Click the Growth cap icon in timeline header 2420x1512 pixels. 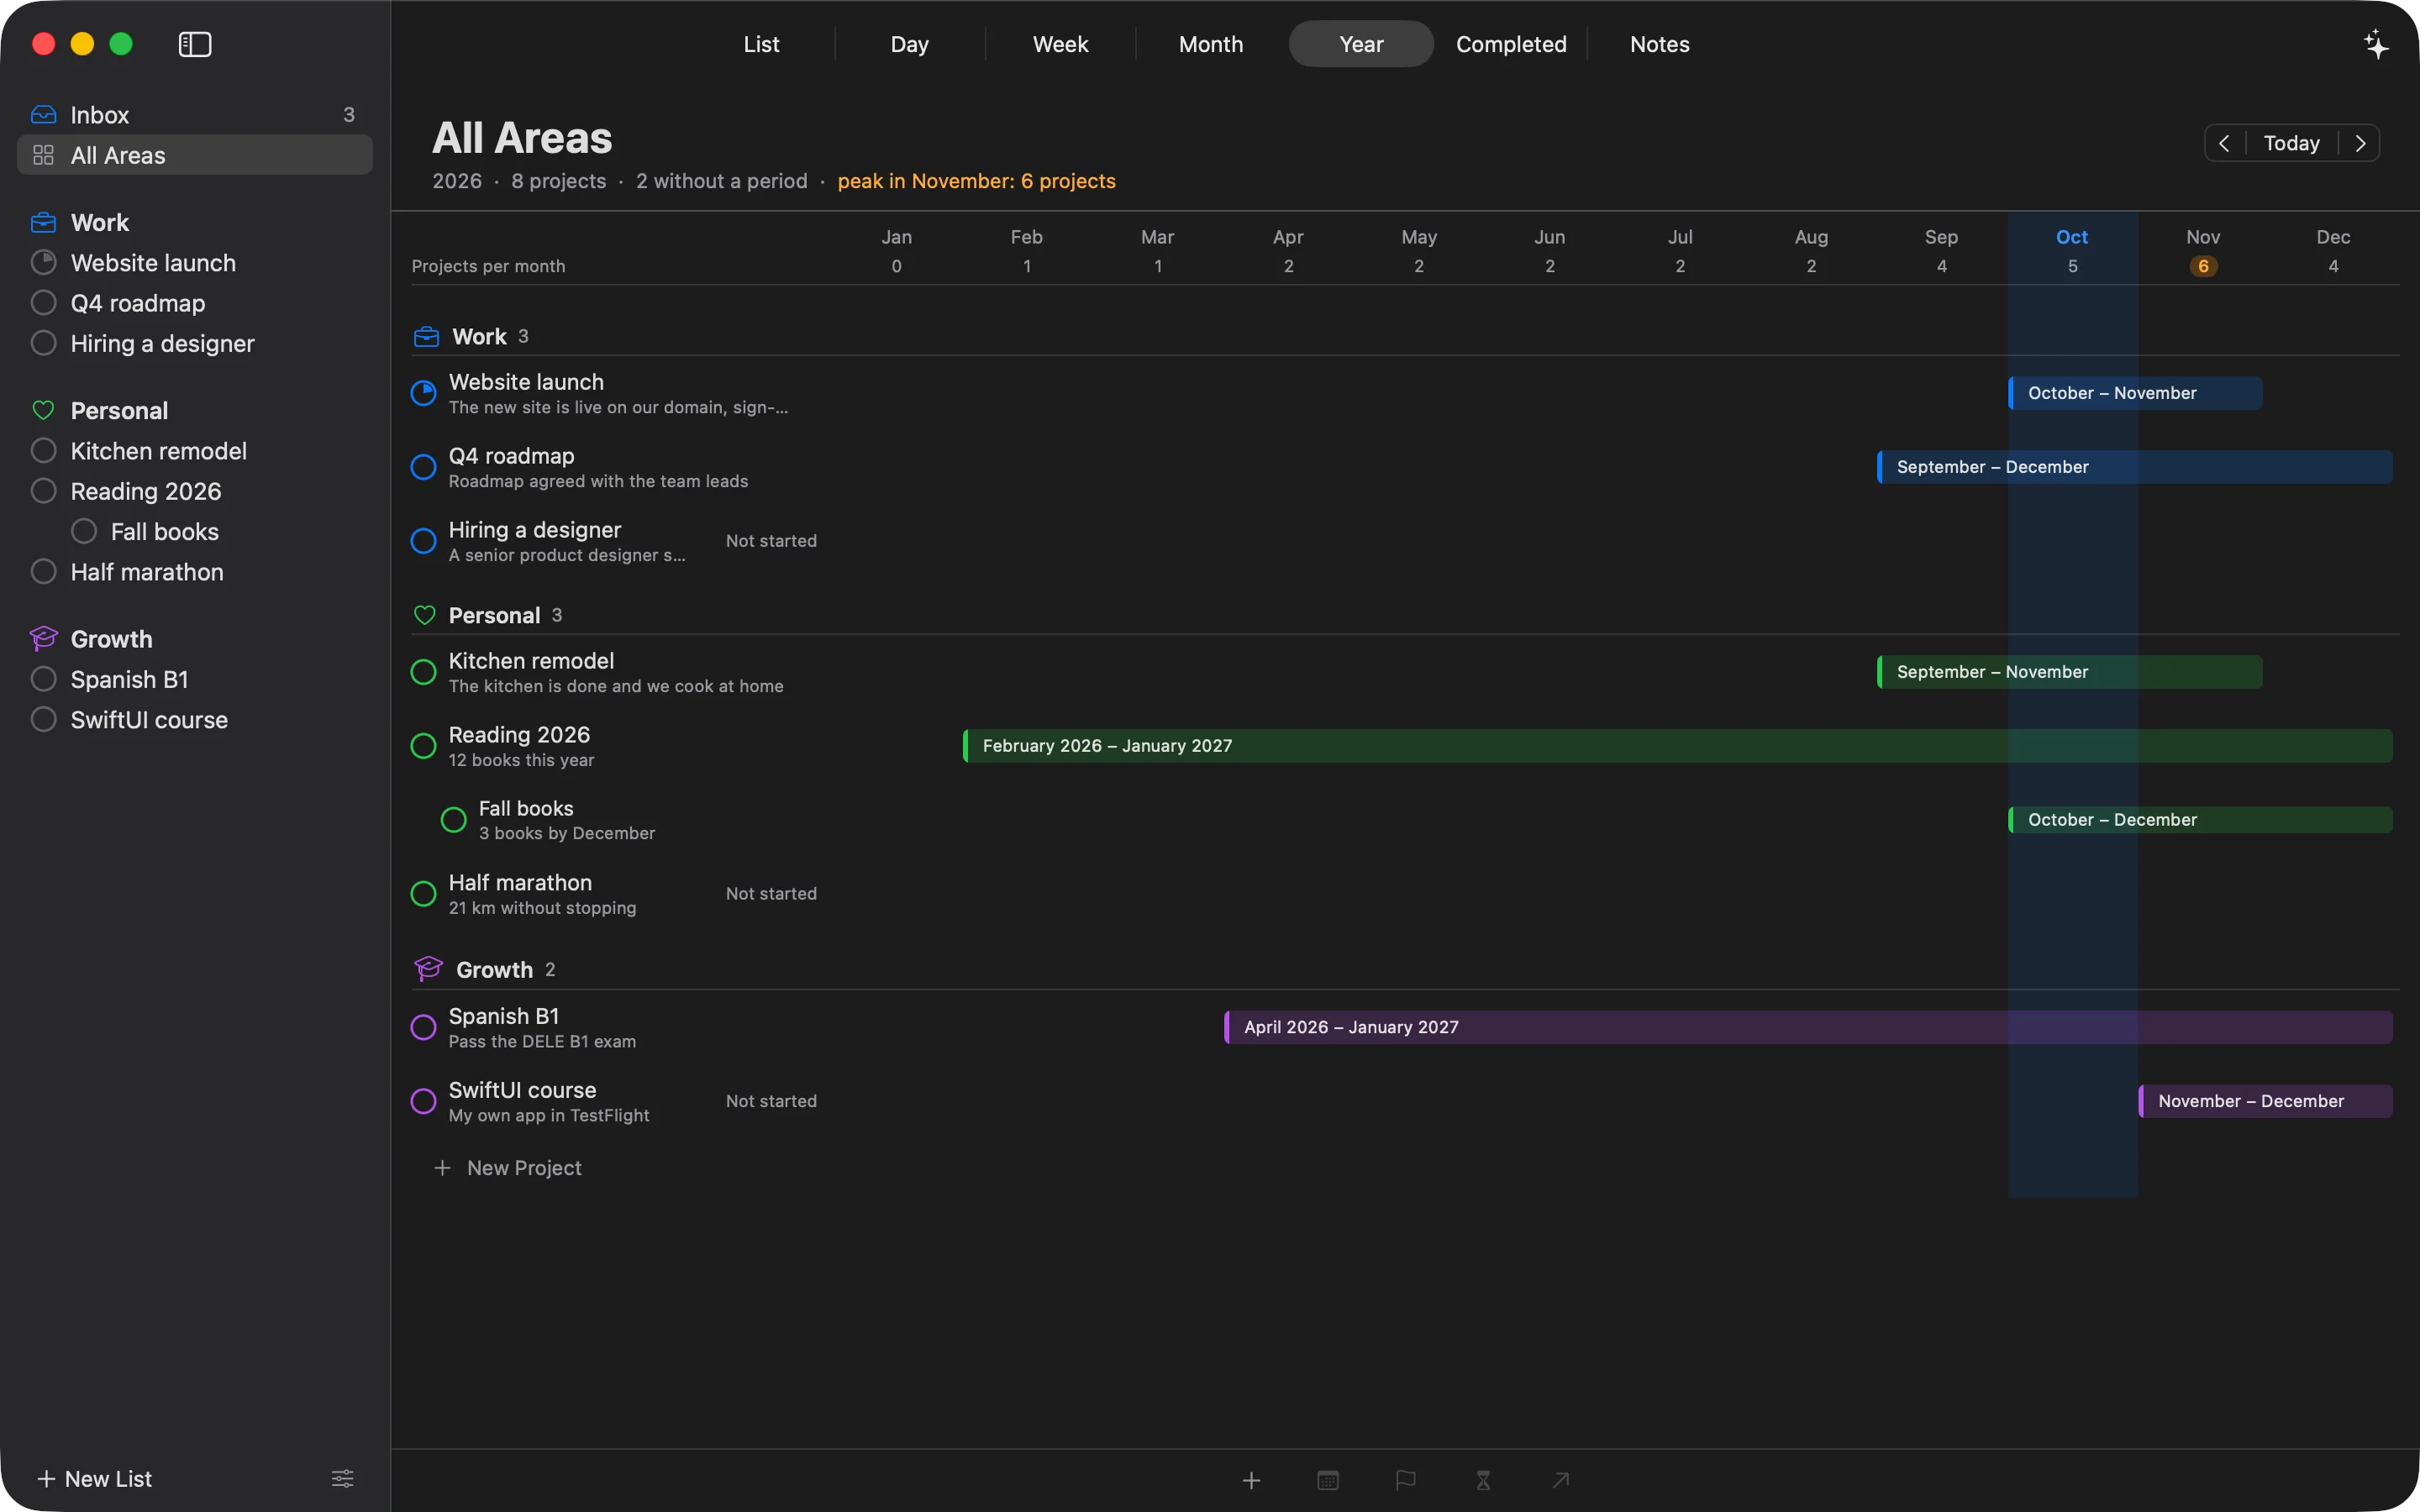[428, 968]
